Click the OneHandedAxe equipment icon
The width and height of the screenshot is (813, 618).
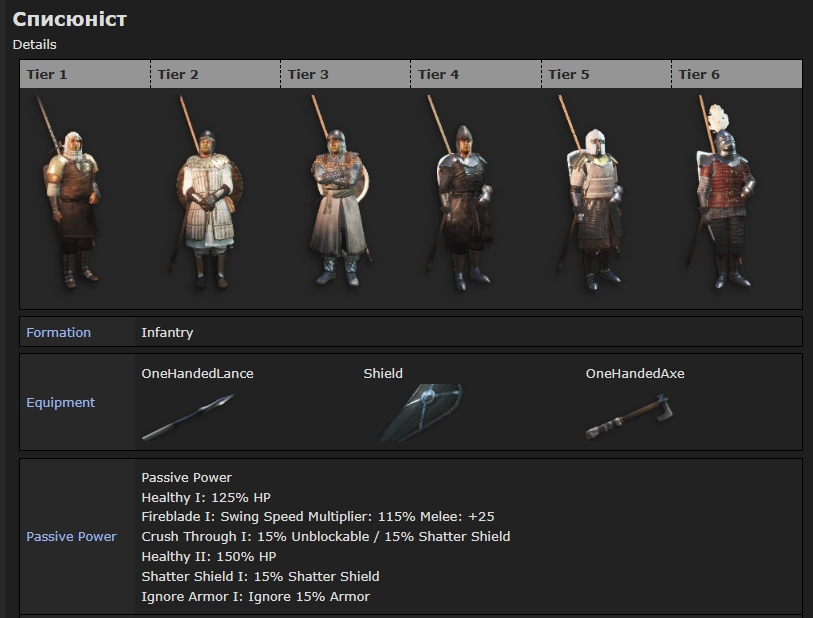click(630, 417)
